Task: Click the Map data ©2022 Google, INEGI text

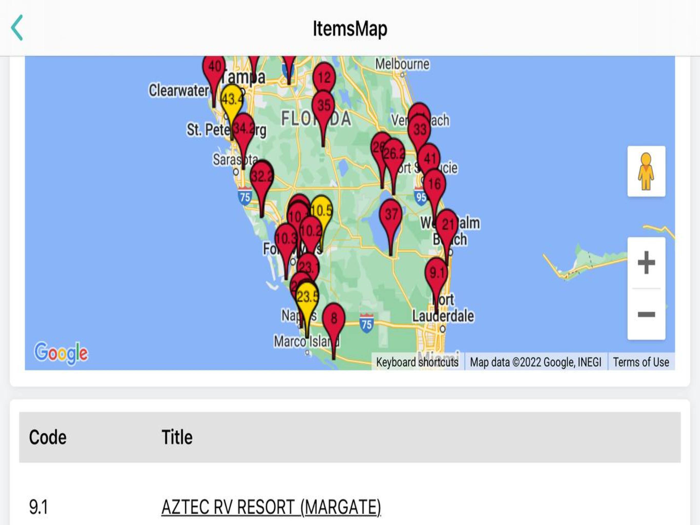Action: (x=535, y=362)
